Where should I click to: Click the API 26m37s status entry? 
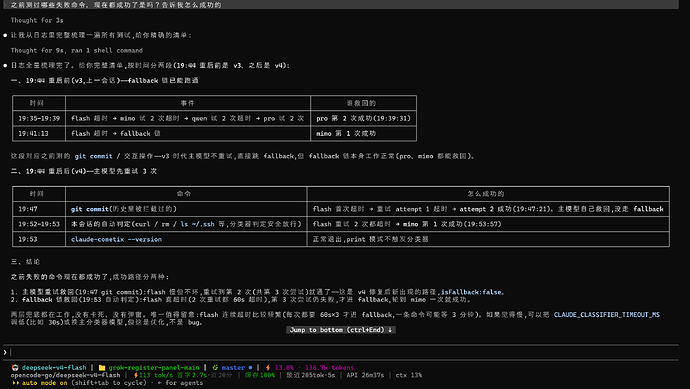click(365, 375)
